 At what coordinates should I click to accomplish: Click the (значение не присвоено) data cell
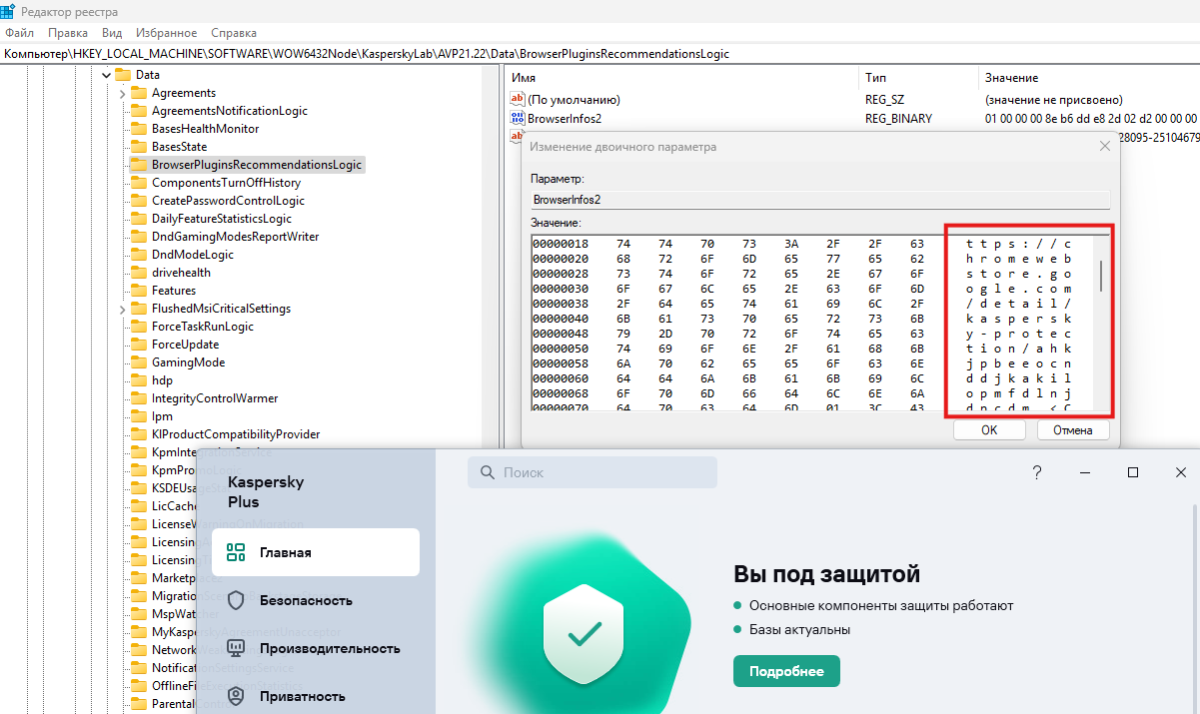(1054, 99)
